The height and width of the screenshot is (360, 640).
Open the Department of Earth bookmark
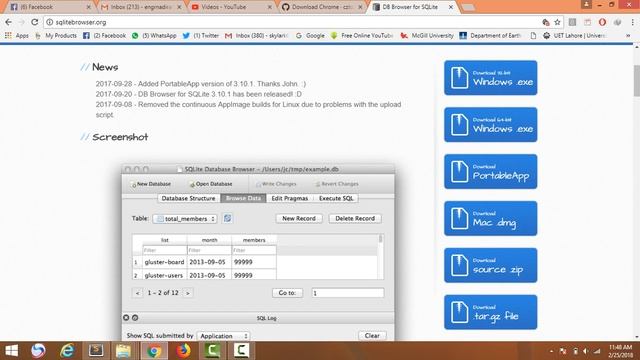point(490,36)
